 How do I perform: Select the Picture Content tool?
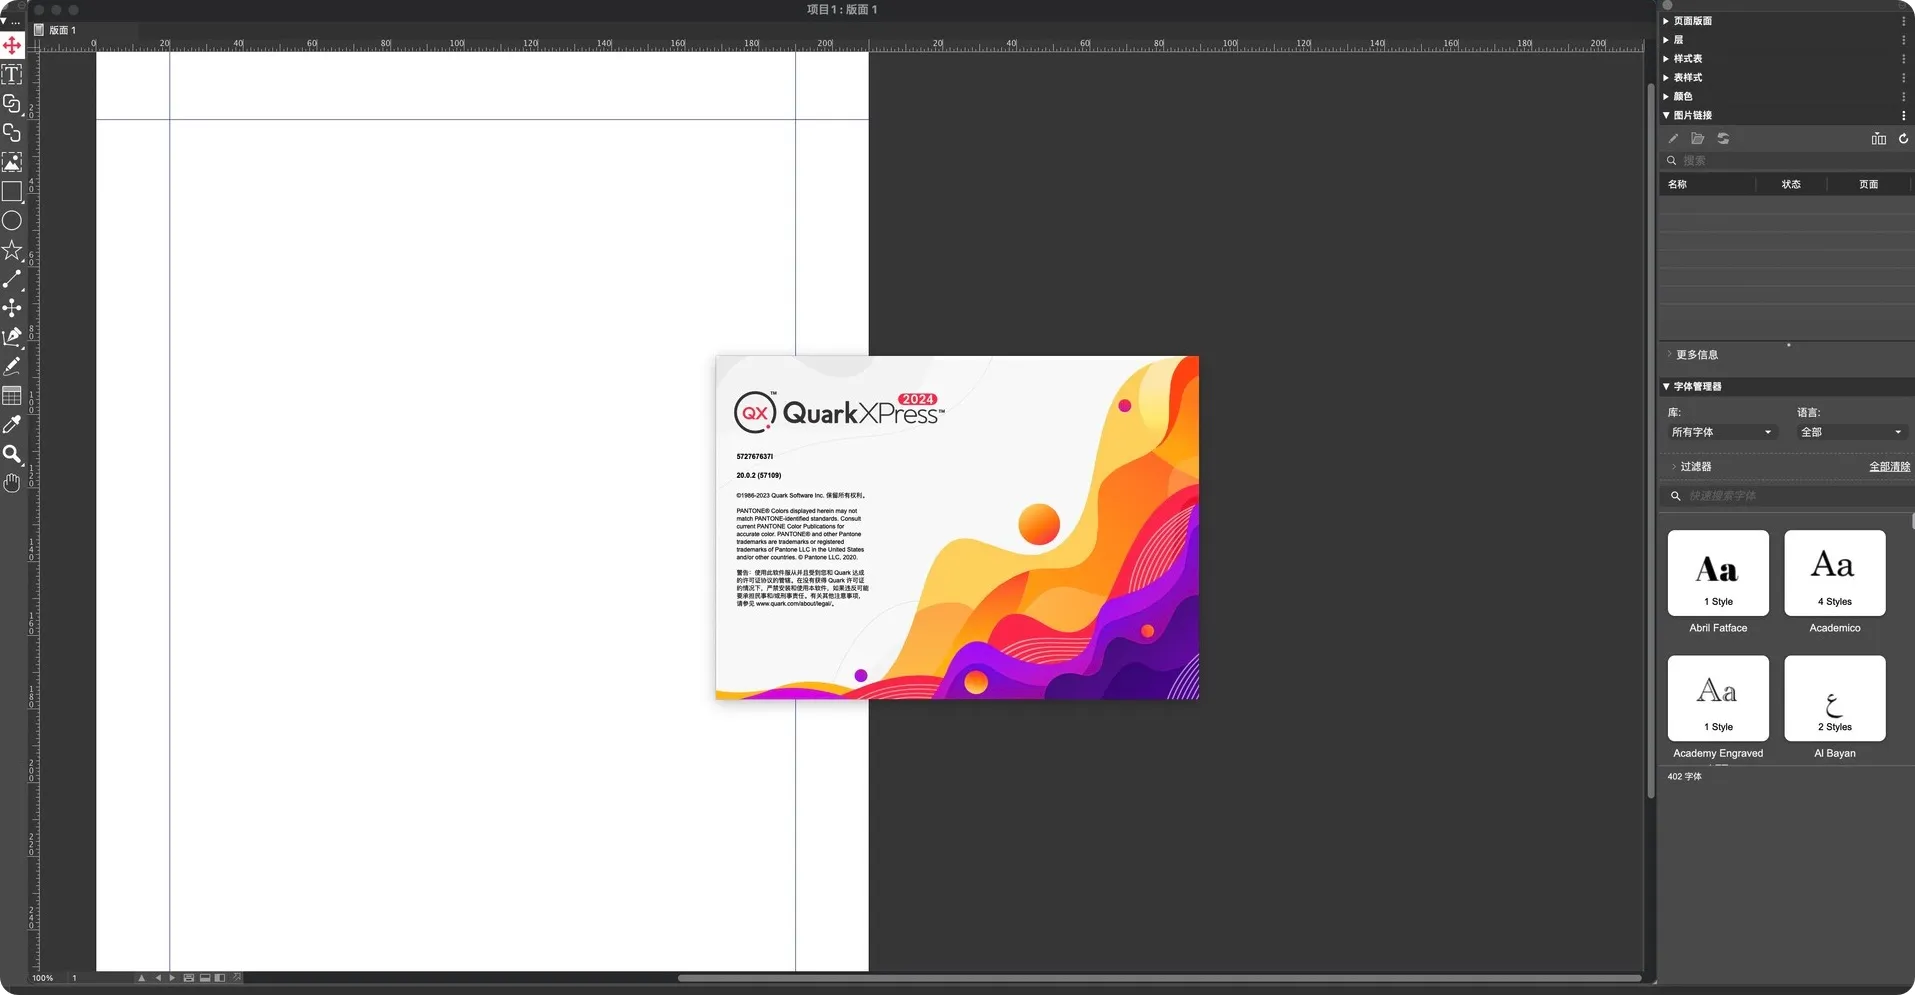(x=12, y=162)
